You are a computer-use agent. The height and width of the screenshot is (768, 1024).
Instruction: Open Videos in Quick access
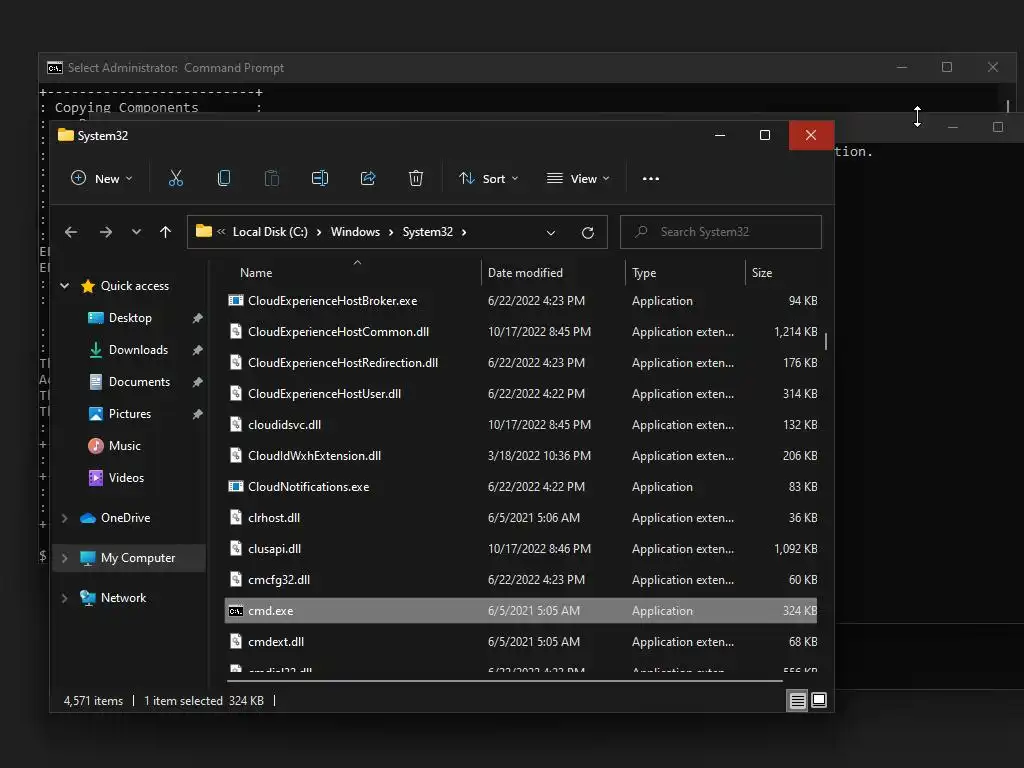coord(126,478)
